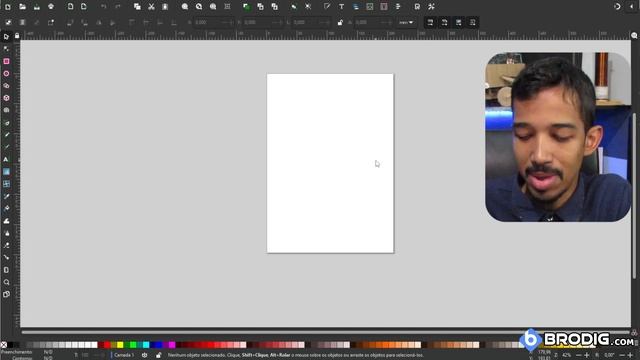Select the Zoom magnifier tool
The height and width of the screenshot is (360, 640).
point(6,282)
